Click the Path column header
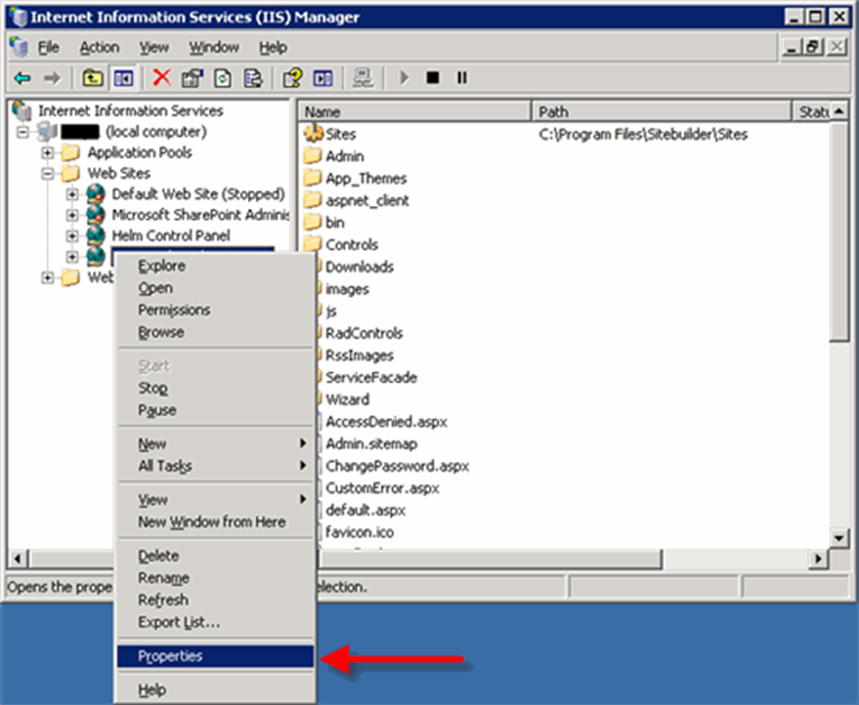Screen dimensions: 859x705 [660, 112]
